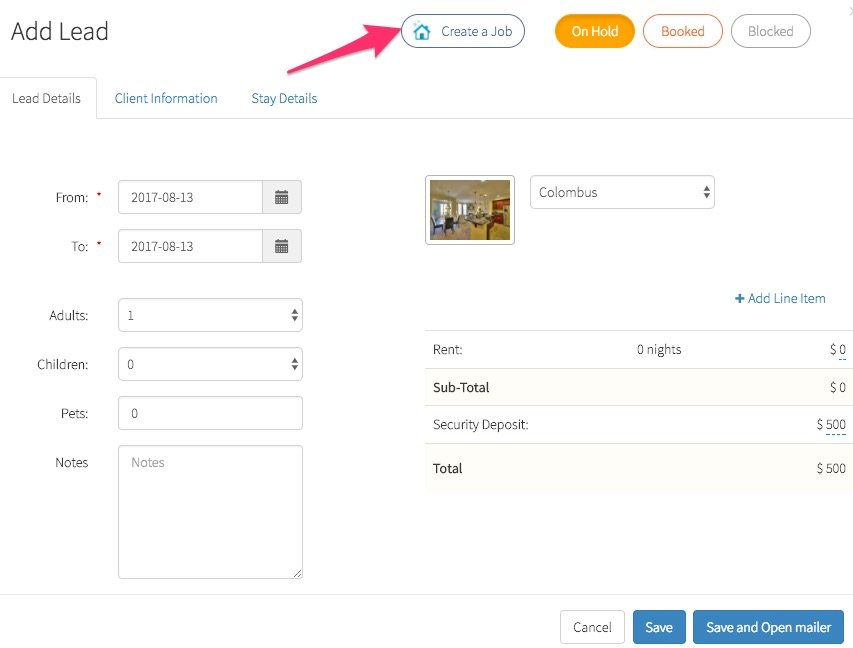Set status to Blocked
853x648 pixels.
pyautogui.click(x=770, y=31)
